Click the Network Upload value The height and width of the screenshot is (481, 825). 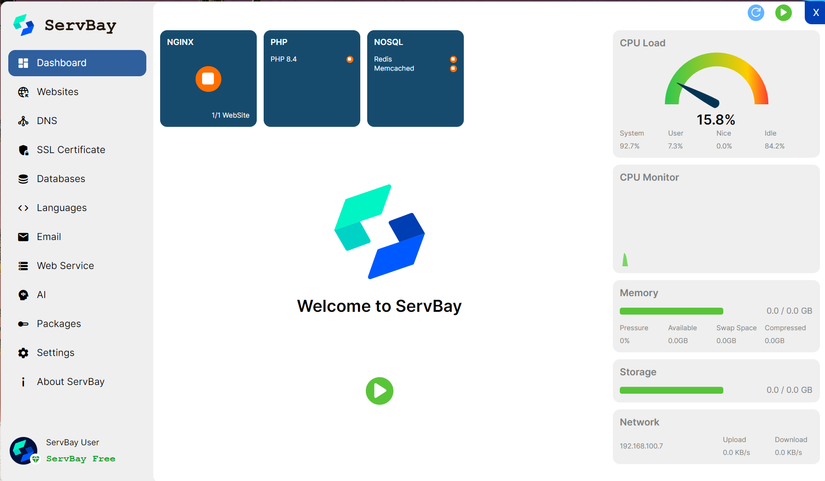736,453
